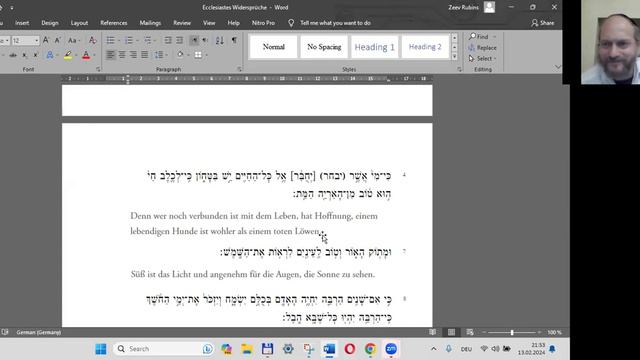Increase paragraph indent

(x=180, y=40)
